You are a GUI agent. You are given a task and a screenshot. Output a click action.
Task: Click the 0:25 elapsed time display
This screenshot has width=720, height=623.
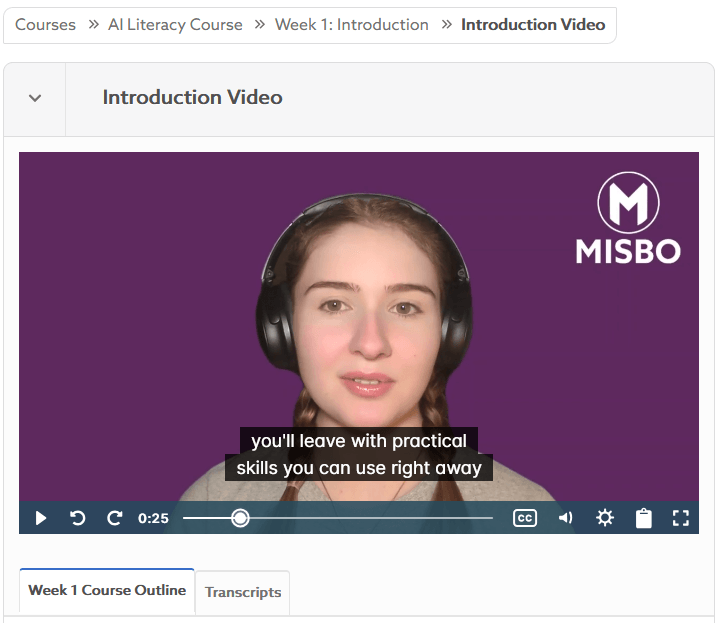point(153,518)
